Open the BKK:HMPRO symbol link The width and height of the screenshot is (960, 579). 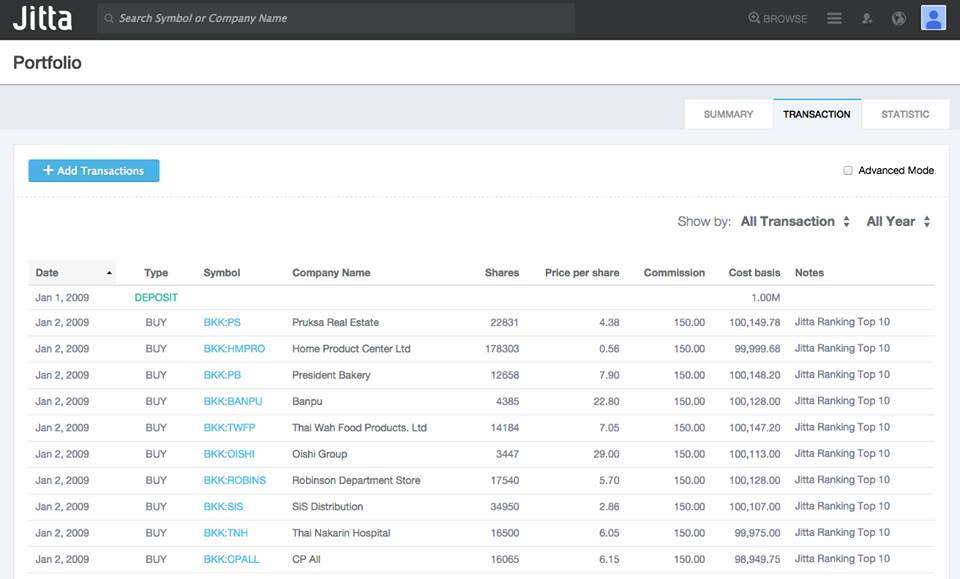[234, 348]
